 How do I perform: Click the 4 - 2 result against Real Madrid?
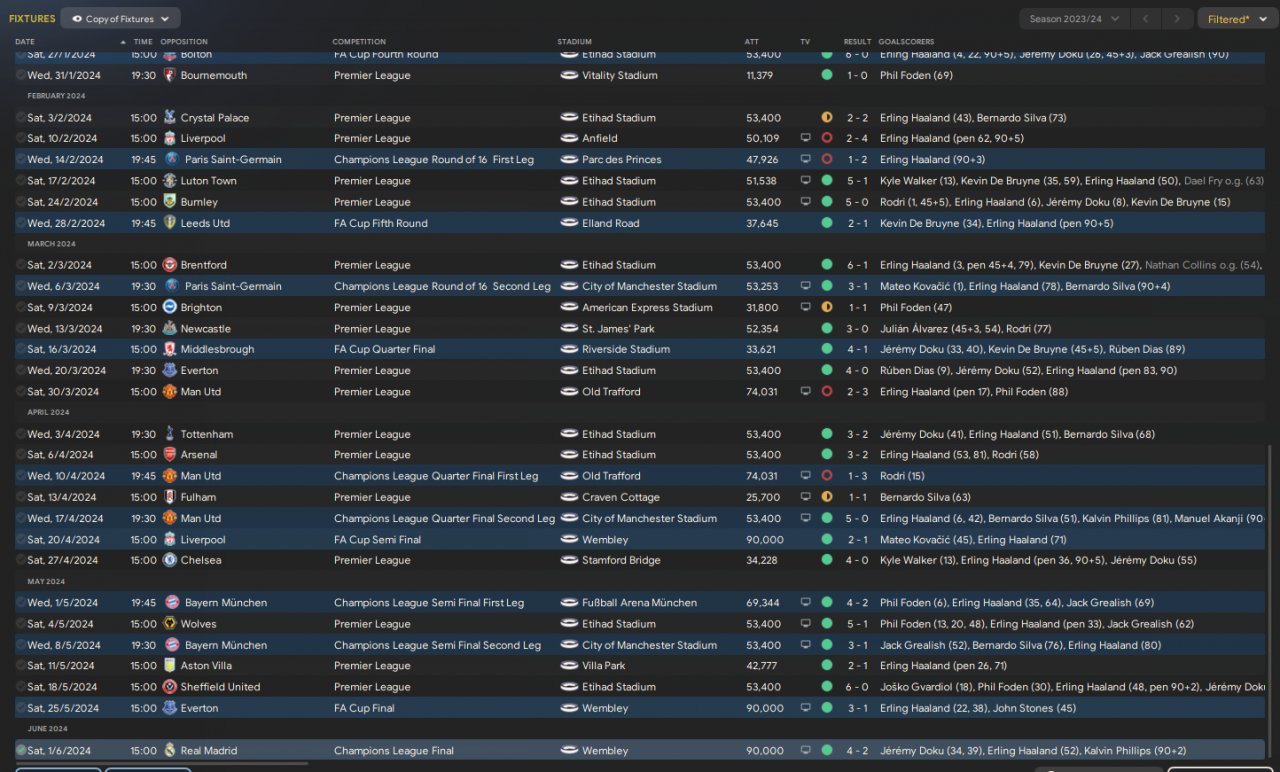click(857, 751)
